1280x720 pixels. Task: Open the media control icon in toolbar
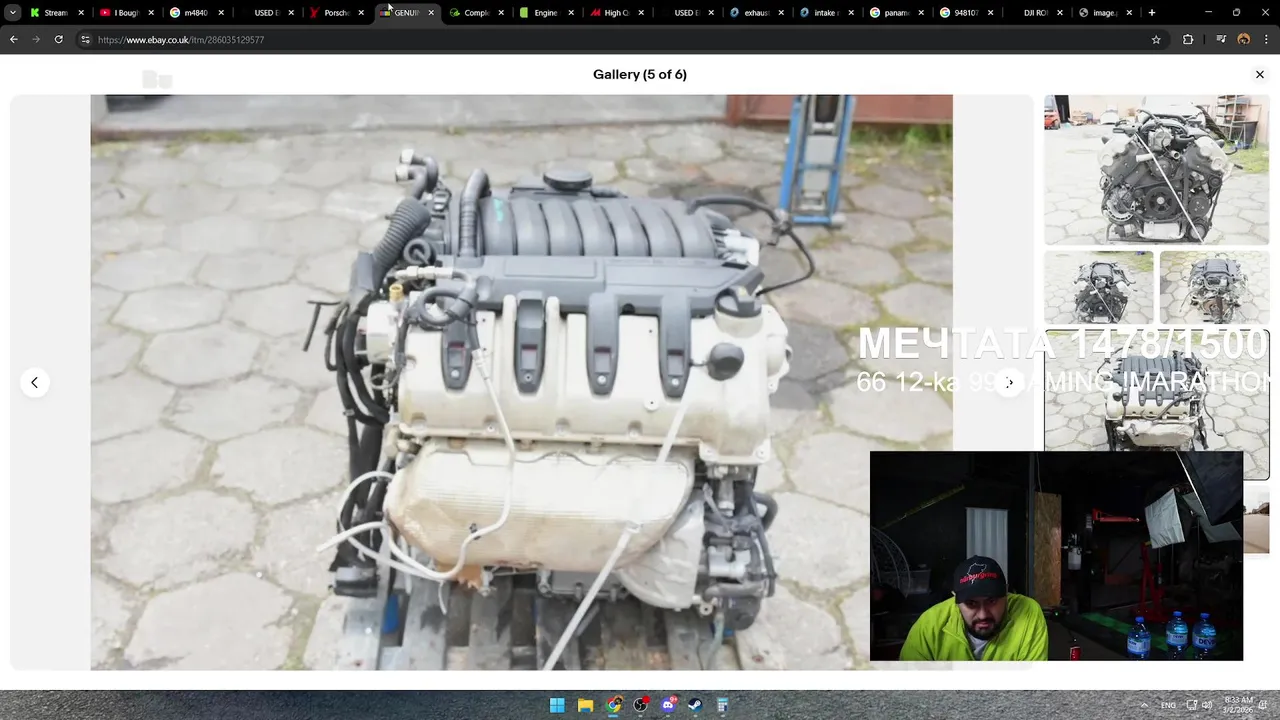click(x=1221, y=39)
